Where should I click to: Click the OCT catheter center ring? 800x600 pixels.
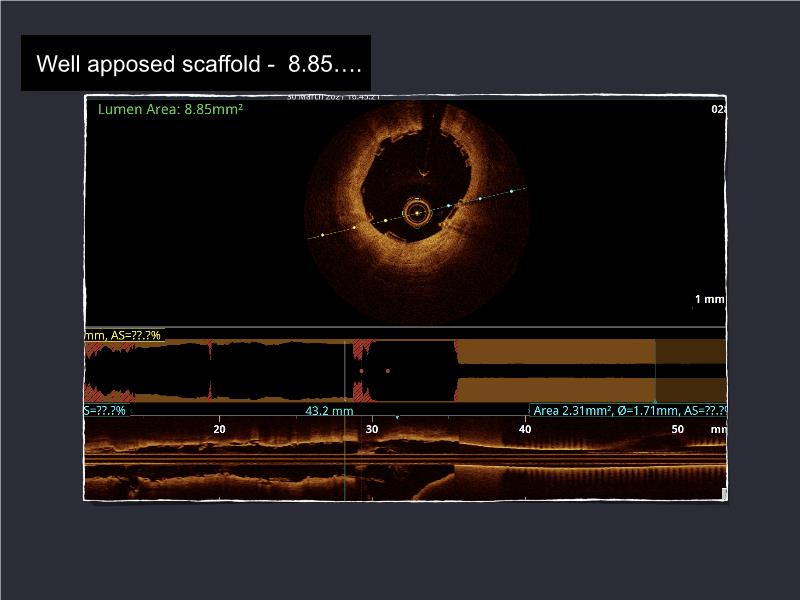(417, 212)
